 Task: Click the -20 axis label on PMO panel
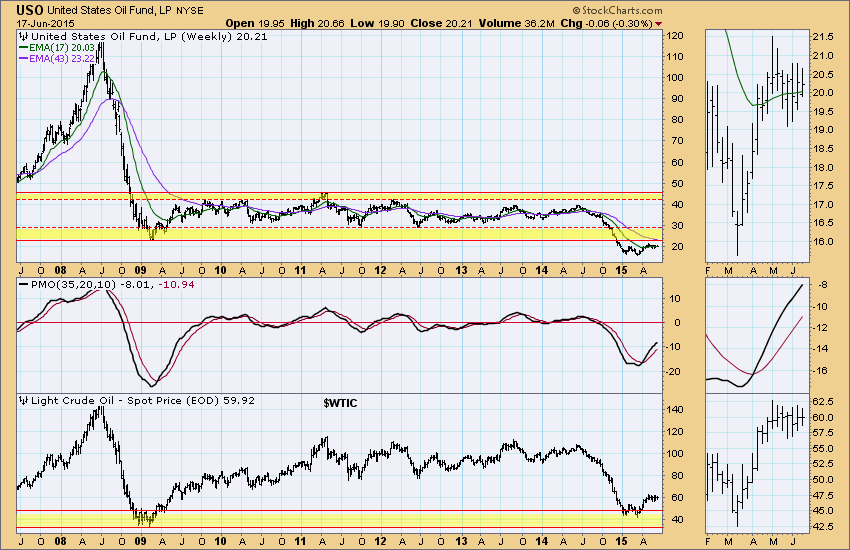(x=675, y=371)
